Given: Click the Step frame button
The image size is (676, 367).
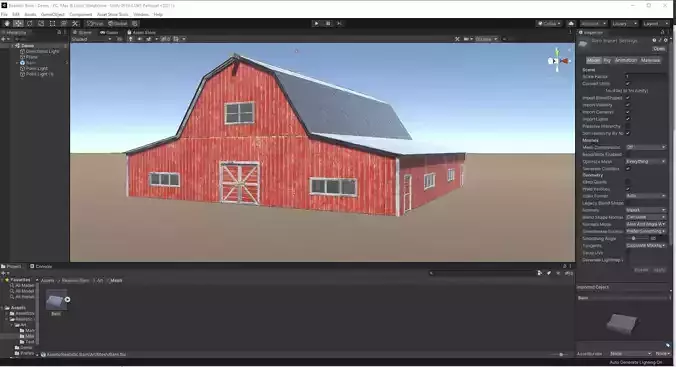Looking at the screenshot, I should click(339, 23).
